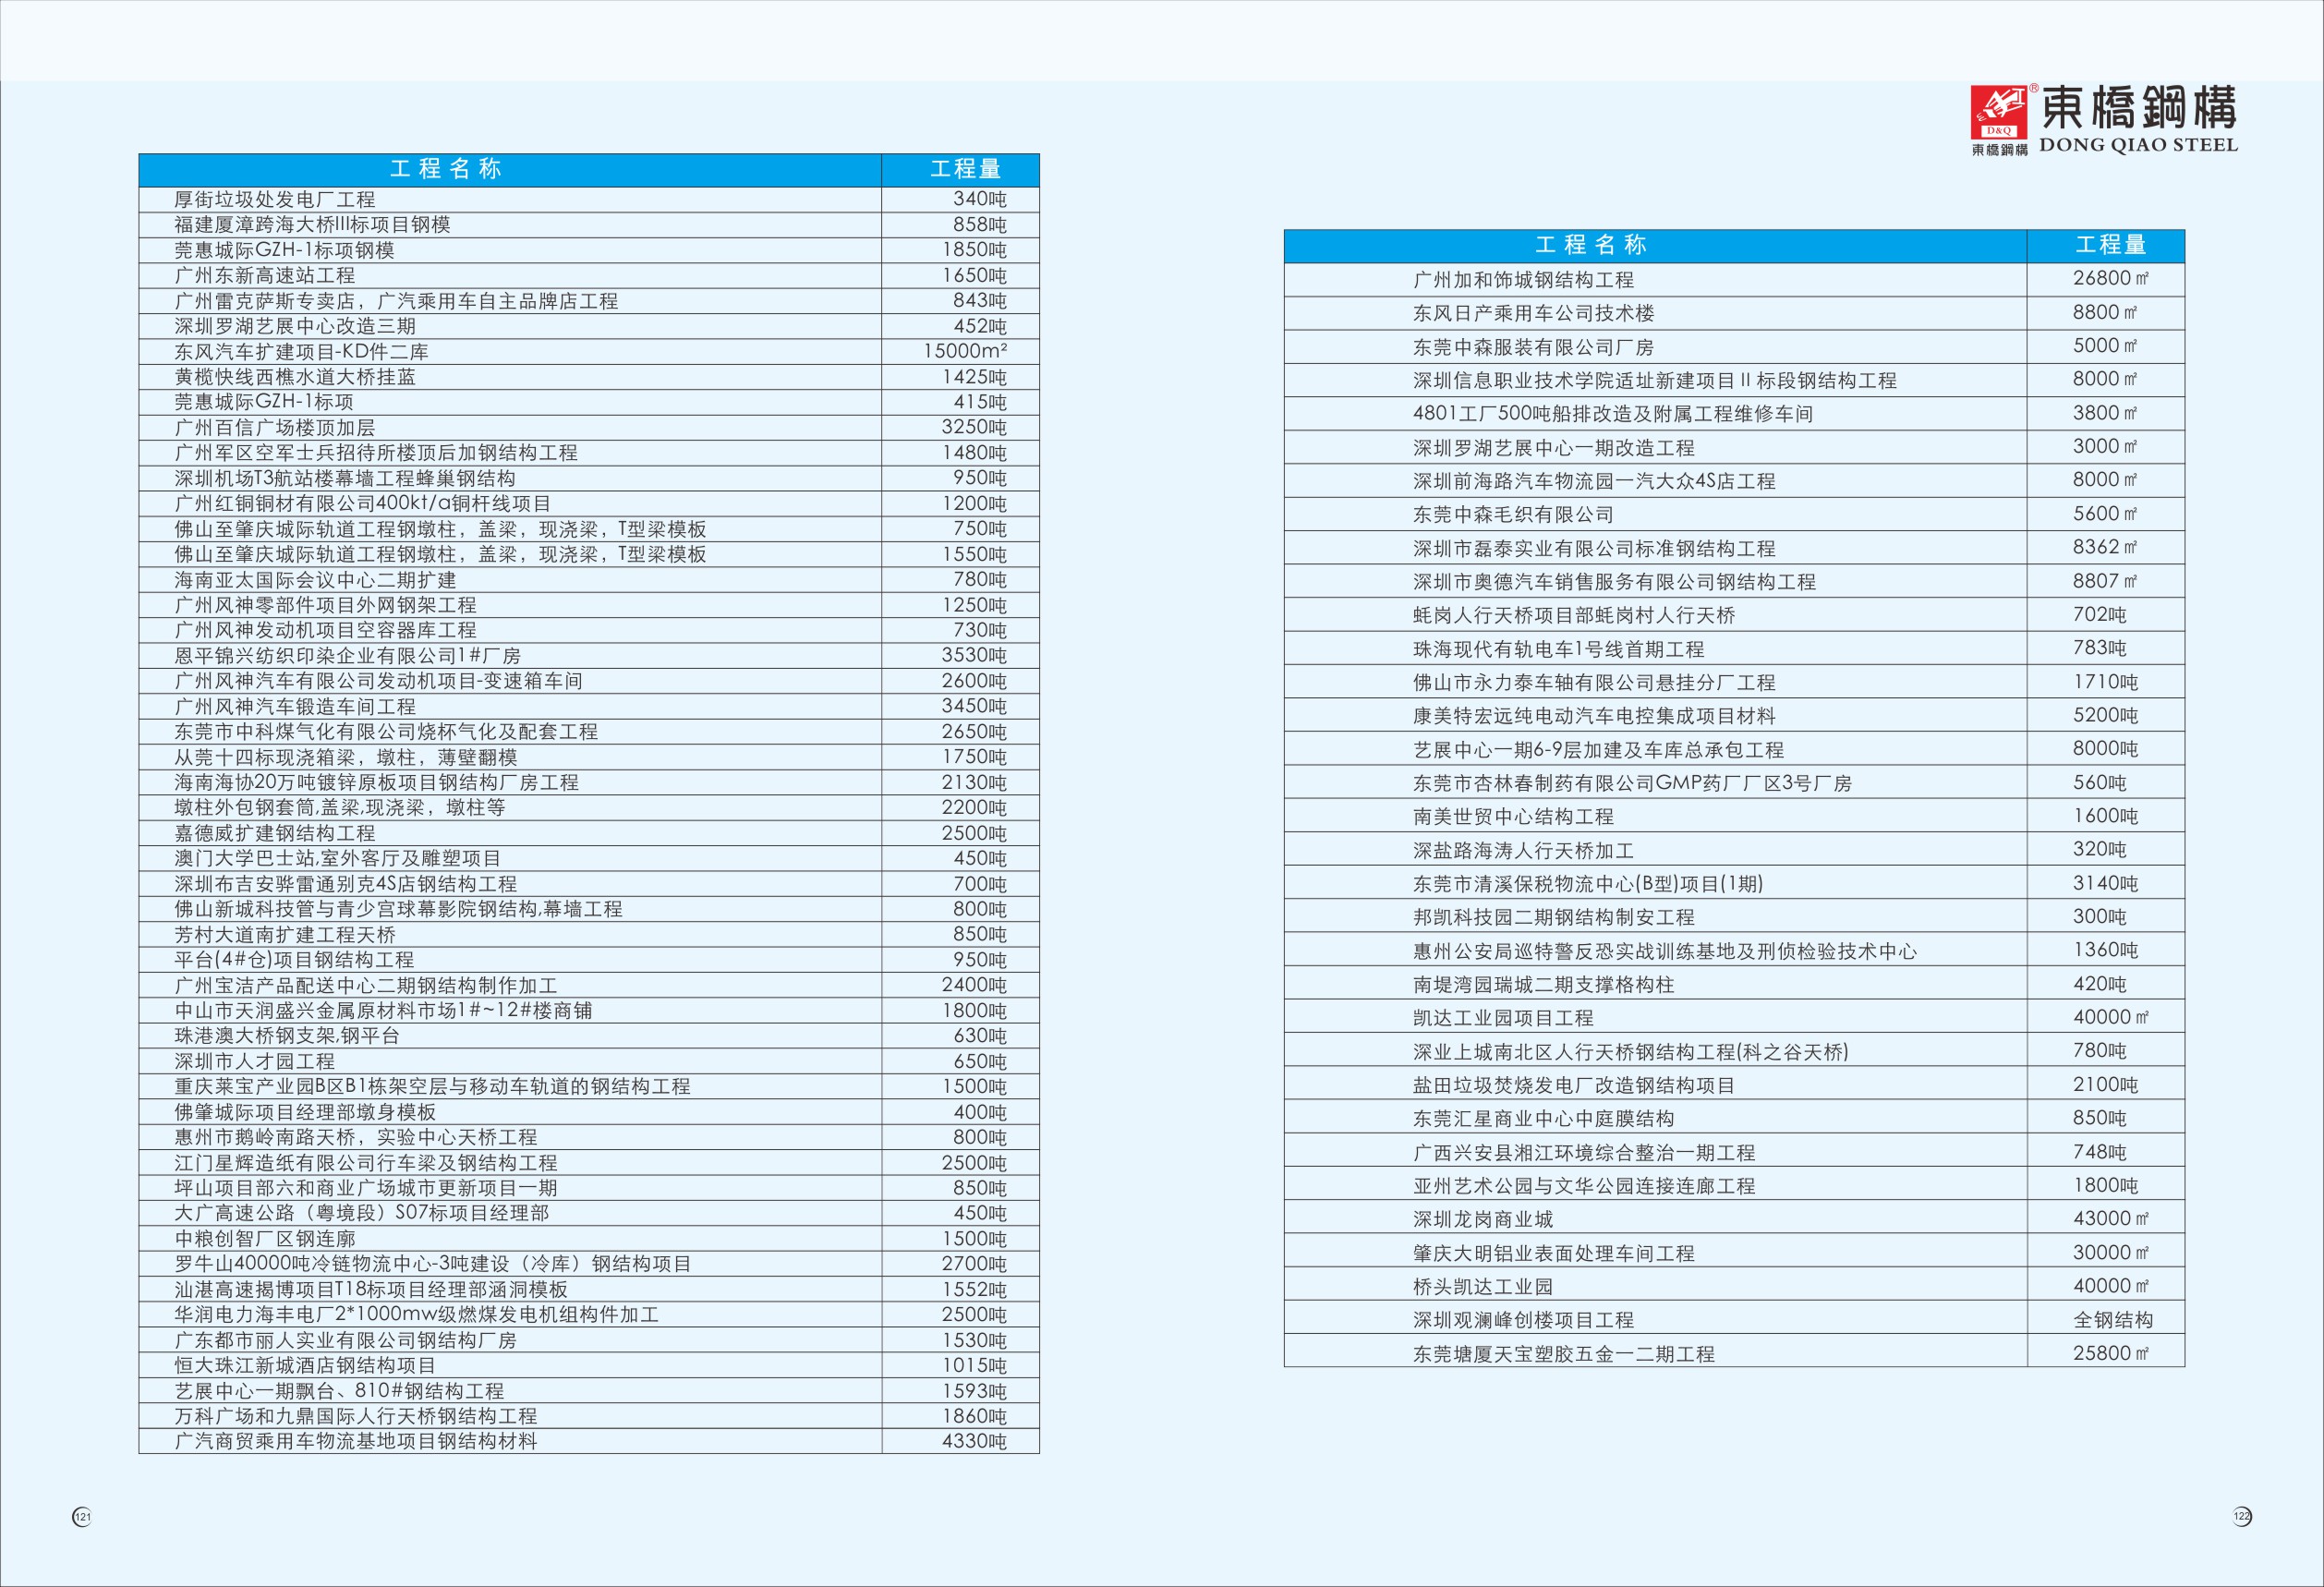Select the 南美世贸中心结构工程 row
The image size is (2324, 1587).
pos(1513,817)
